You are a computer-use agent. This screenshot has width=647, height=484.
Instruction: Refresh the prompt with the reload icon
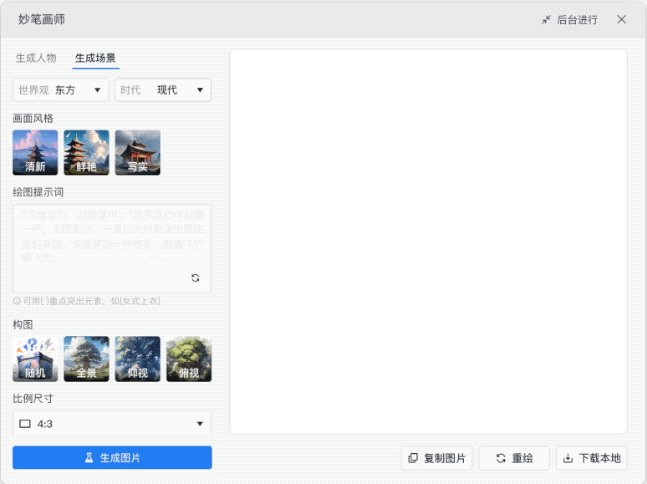click(195, 278)
